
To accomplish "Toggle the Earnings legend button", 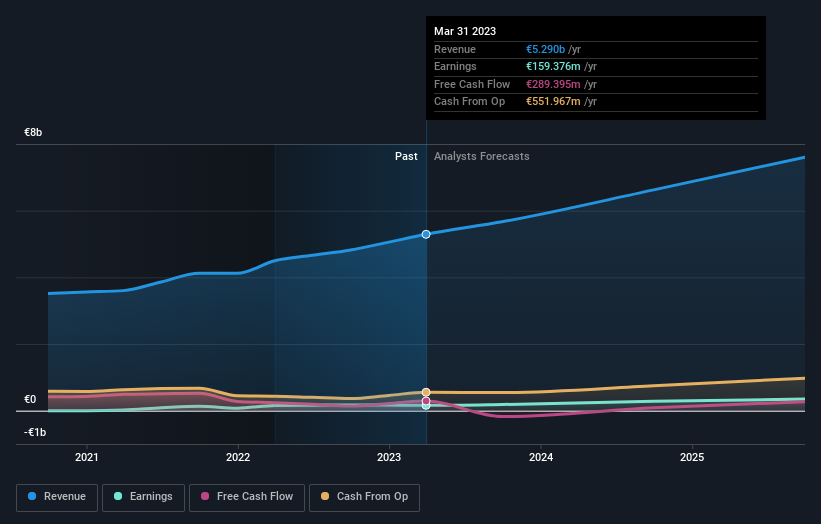I will tap(143, 497).
